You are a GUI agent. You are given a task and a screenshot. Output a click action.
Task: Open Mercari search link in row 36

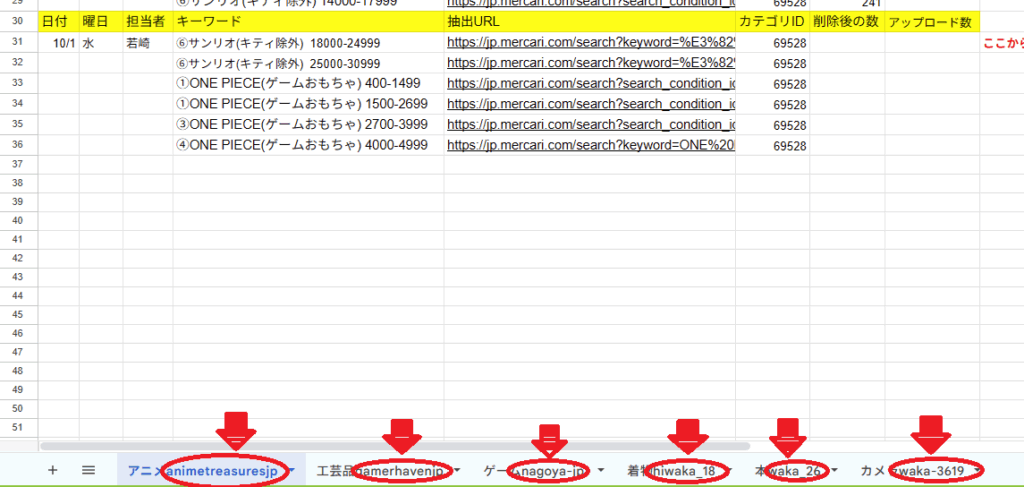[590, 146]
